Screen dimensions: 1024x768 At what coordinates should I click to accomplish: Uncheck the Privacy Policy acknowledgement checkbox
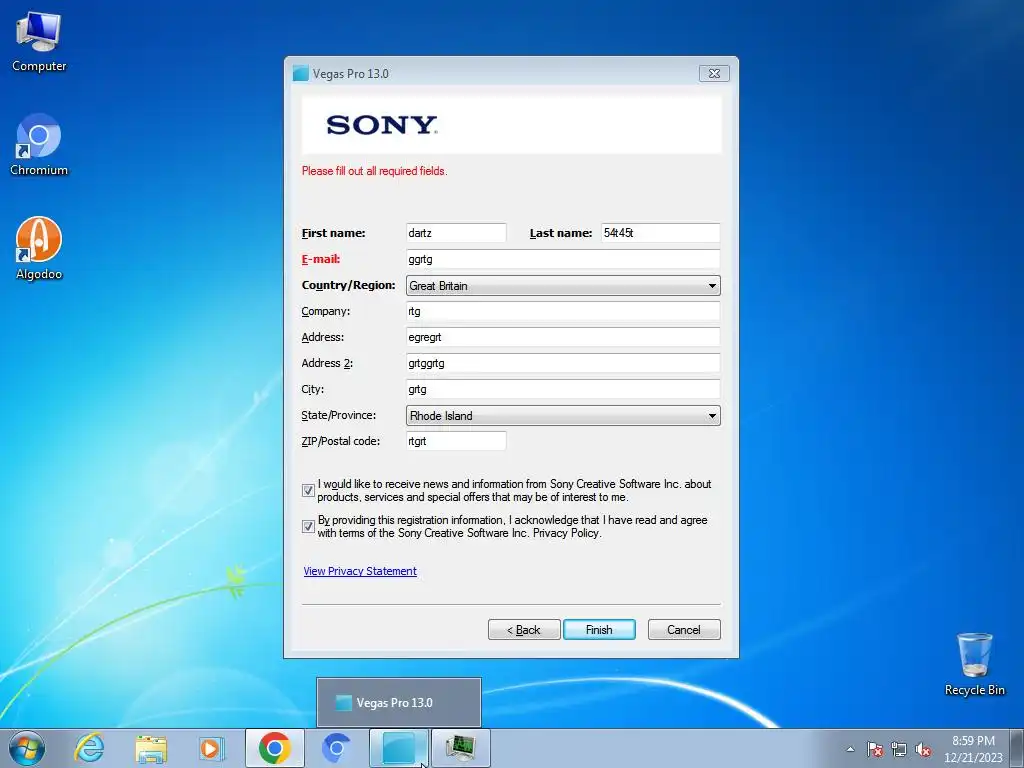pos(308,526)
